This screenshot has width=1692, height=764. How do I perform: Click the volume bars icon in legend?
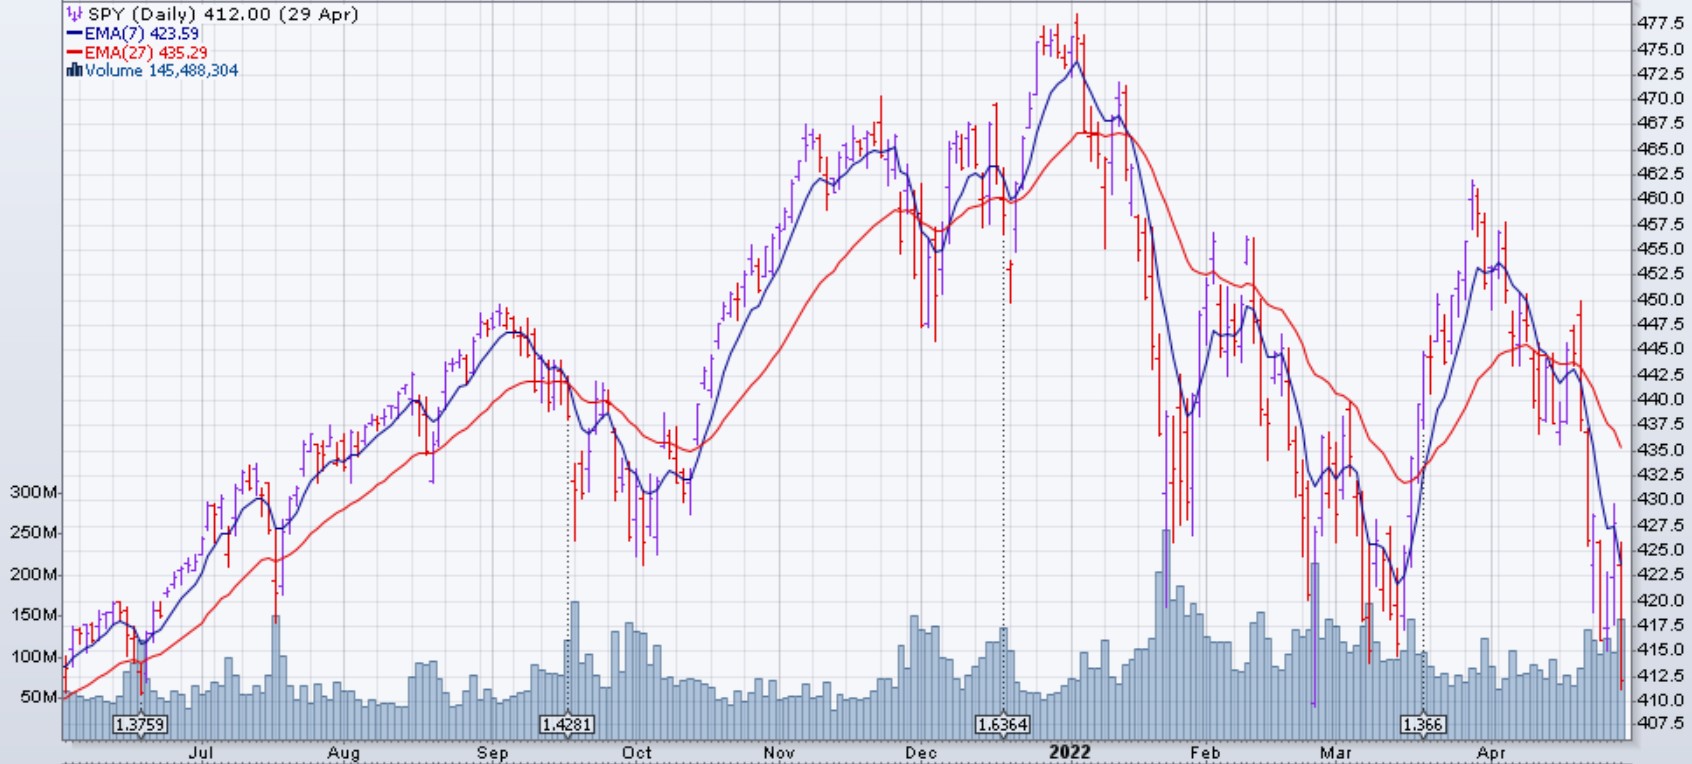point(74,70)
